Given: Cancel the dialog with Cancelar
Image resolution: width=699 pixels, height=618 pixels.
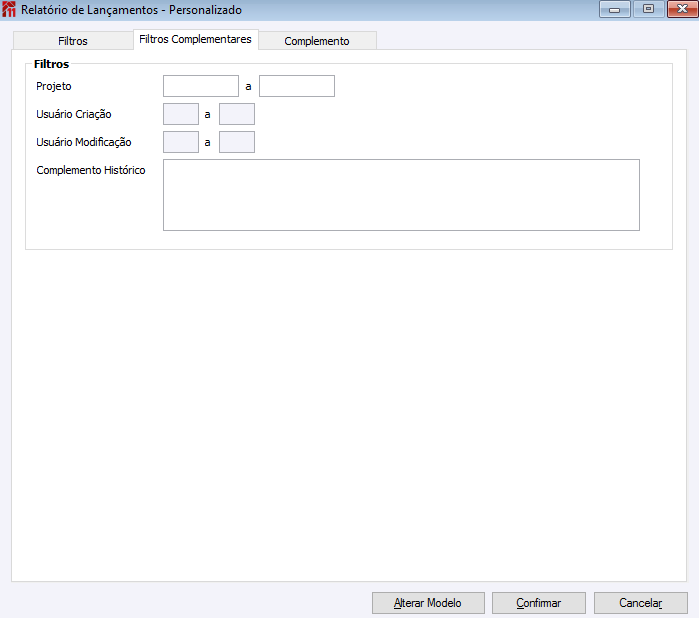Looking at the screenshot, I should click(641, 603).
